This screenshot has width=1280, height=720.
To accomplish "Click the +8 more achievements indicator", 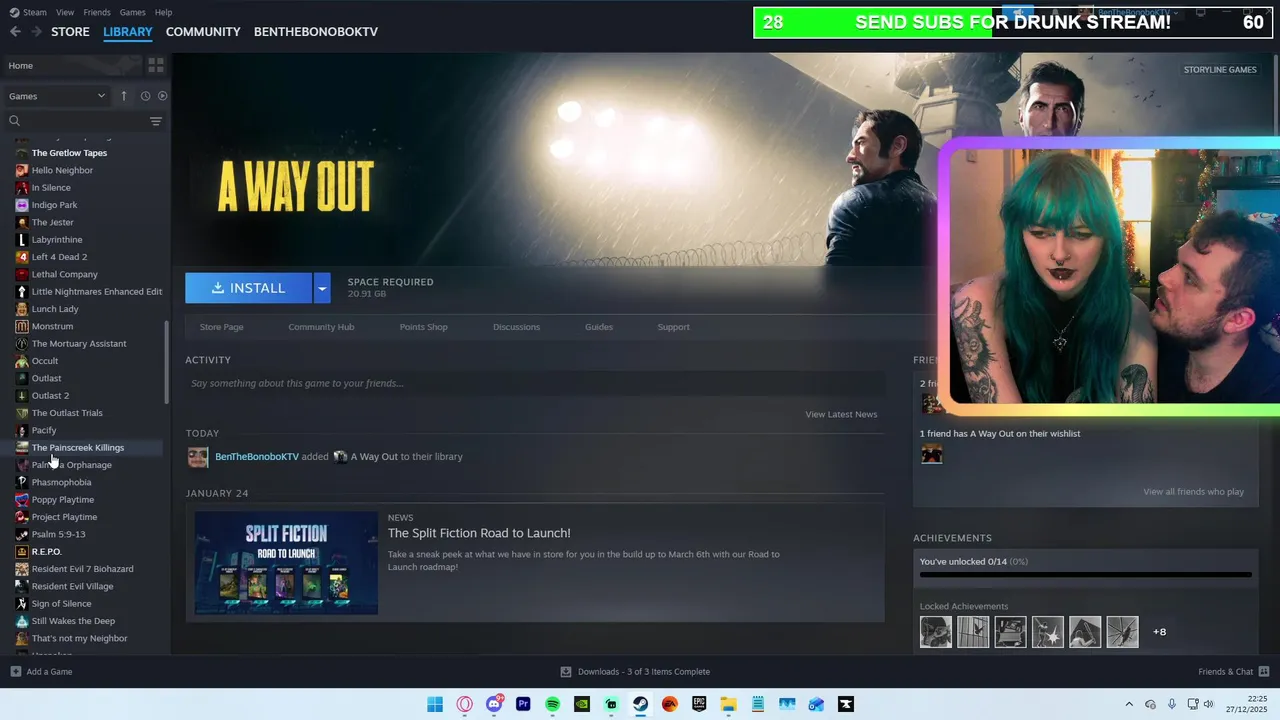I will tap(1160, 632).
